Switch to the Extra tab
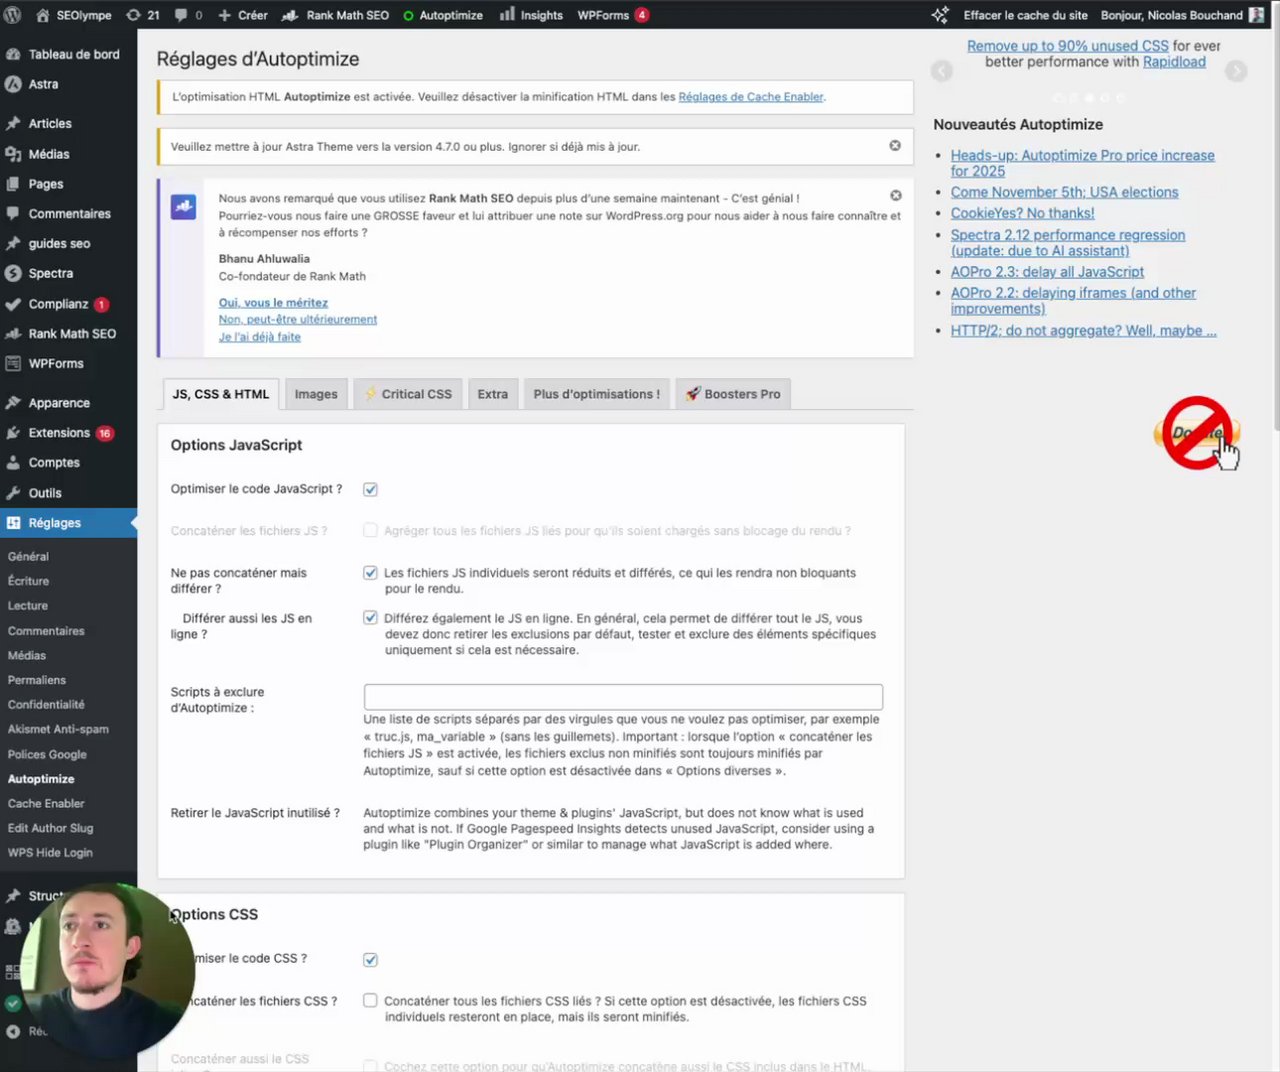 pyautogui.click(x=492, y=394)
